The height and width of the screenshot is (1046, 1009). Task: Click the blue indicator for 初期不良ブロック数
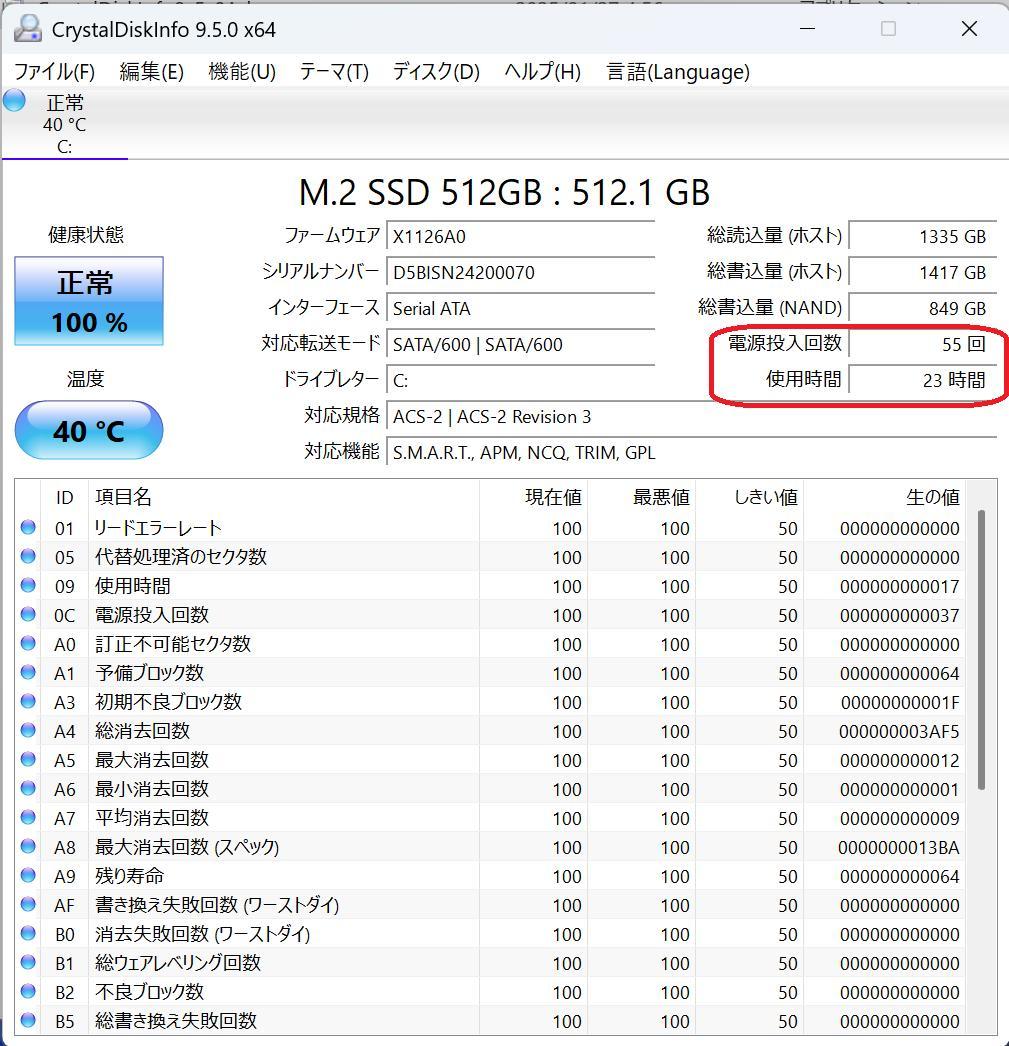point(27,702)
